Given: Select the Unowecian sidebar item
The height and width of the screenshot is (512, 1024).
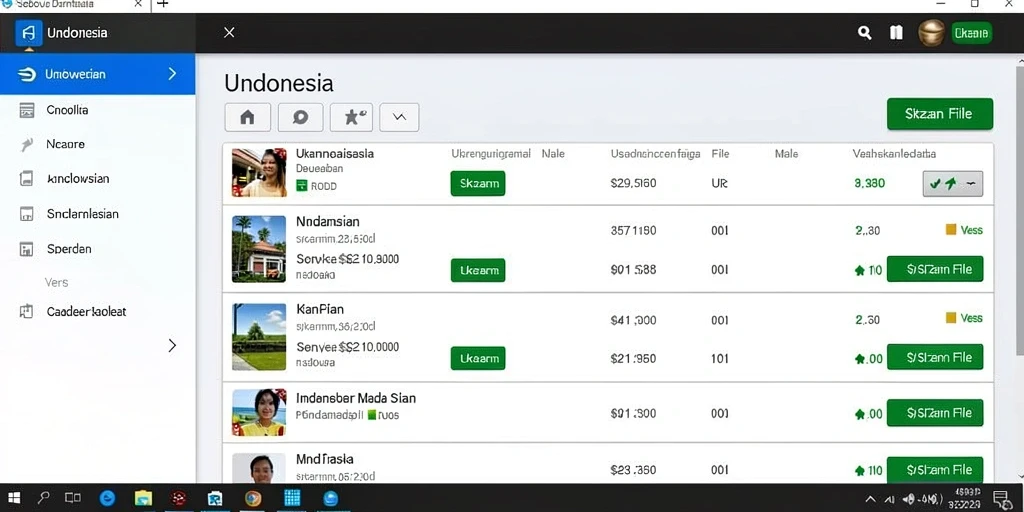Looking at the screenshot, I should pos(97,74).
